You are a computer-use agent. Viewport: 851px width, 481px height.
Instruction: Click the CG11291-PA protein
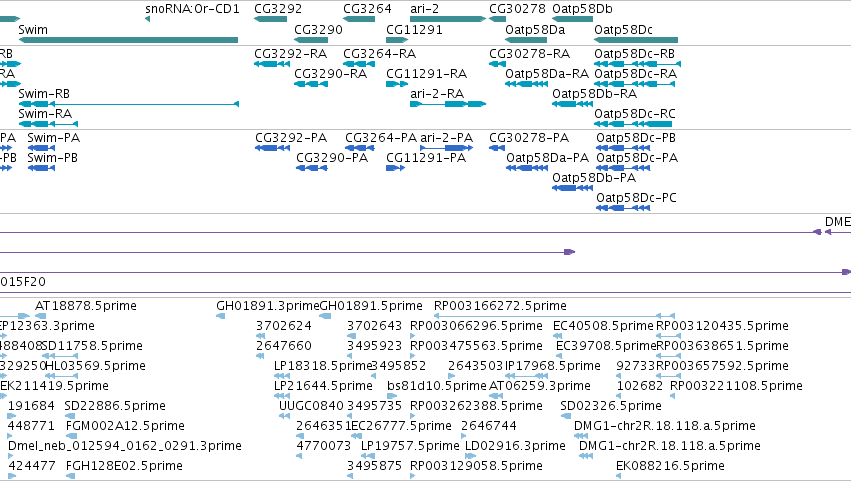(x=395, y=168)
